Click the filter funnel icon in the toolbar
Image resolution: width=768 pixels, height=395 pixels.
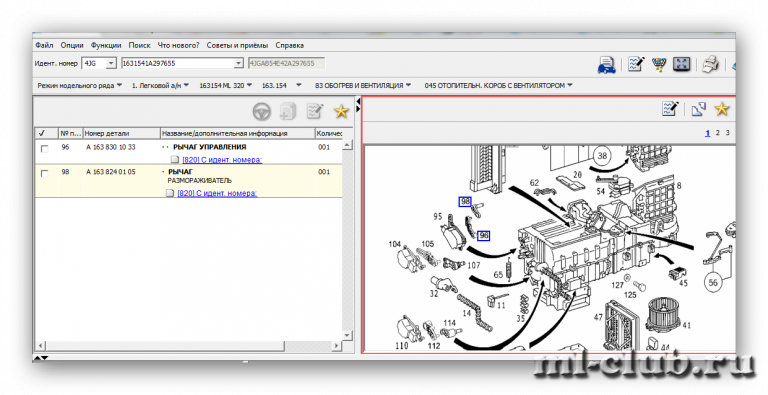click(x=658, y=64)
